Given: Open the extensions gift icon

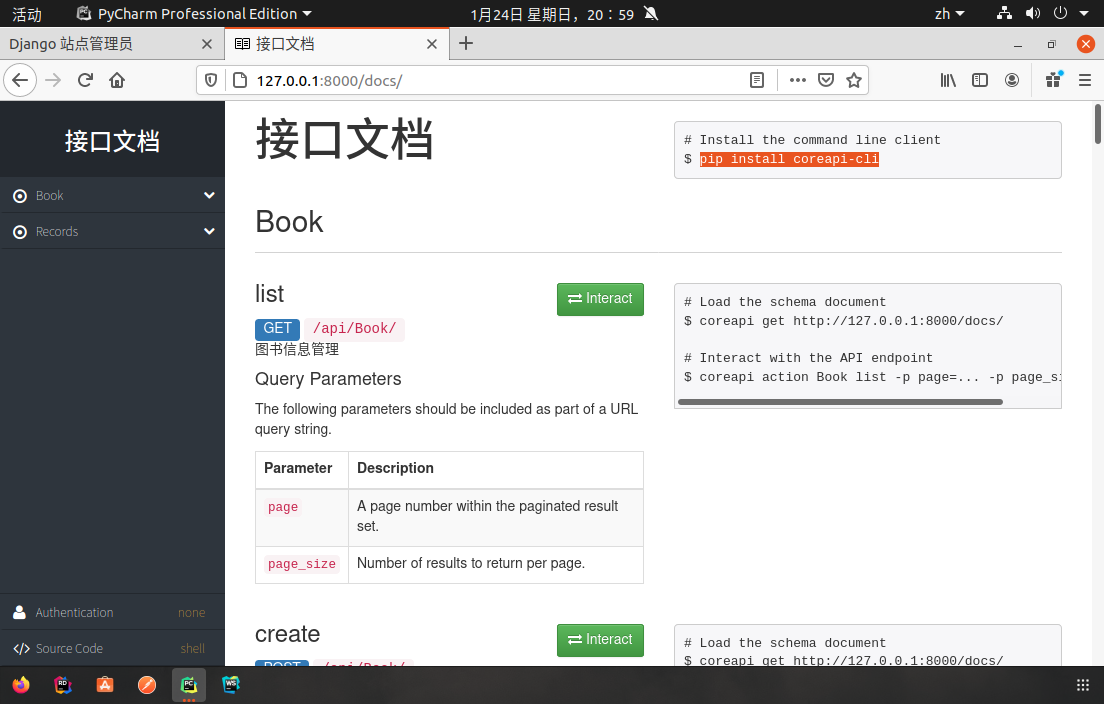Looking at the screenshot, I should [x=1053, y=80].
